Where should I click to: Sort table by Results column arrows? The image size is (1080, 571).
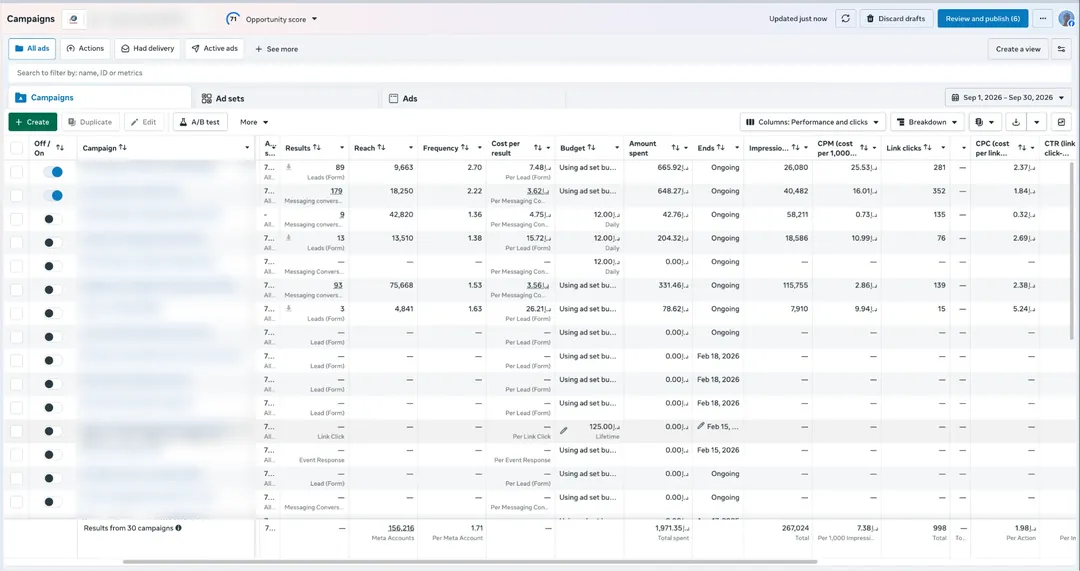(317, 147)
